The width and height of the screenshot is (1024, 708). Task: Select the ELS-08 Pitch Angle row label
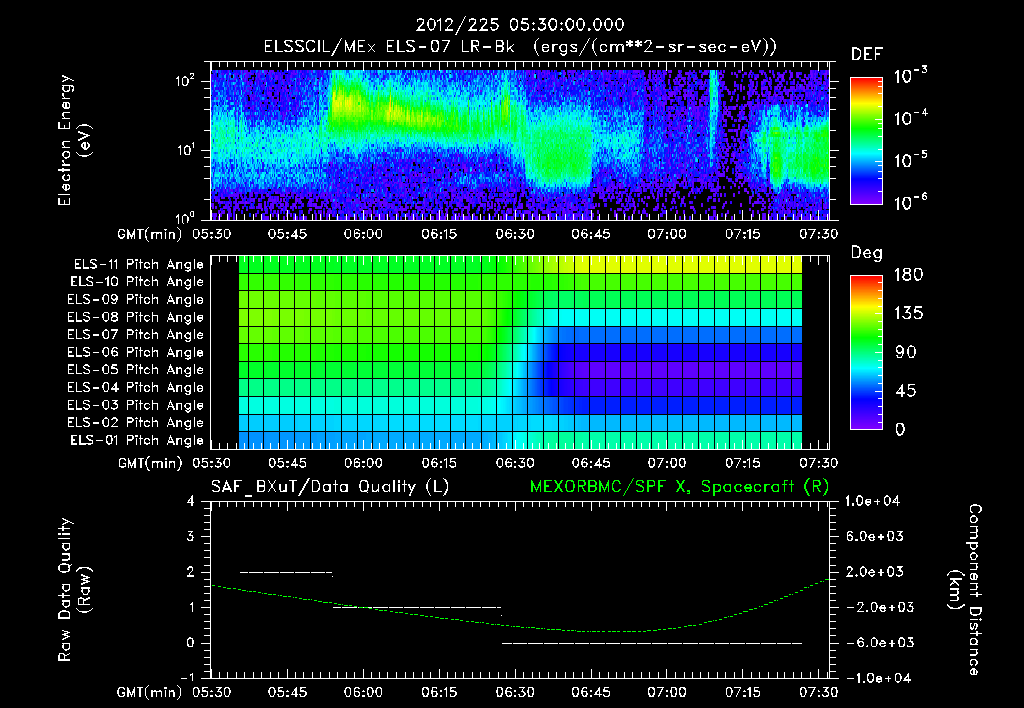coord(136,317)
